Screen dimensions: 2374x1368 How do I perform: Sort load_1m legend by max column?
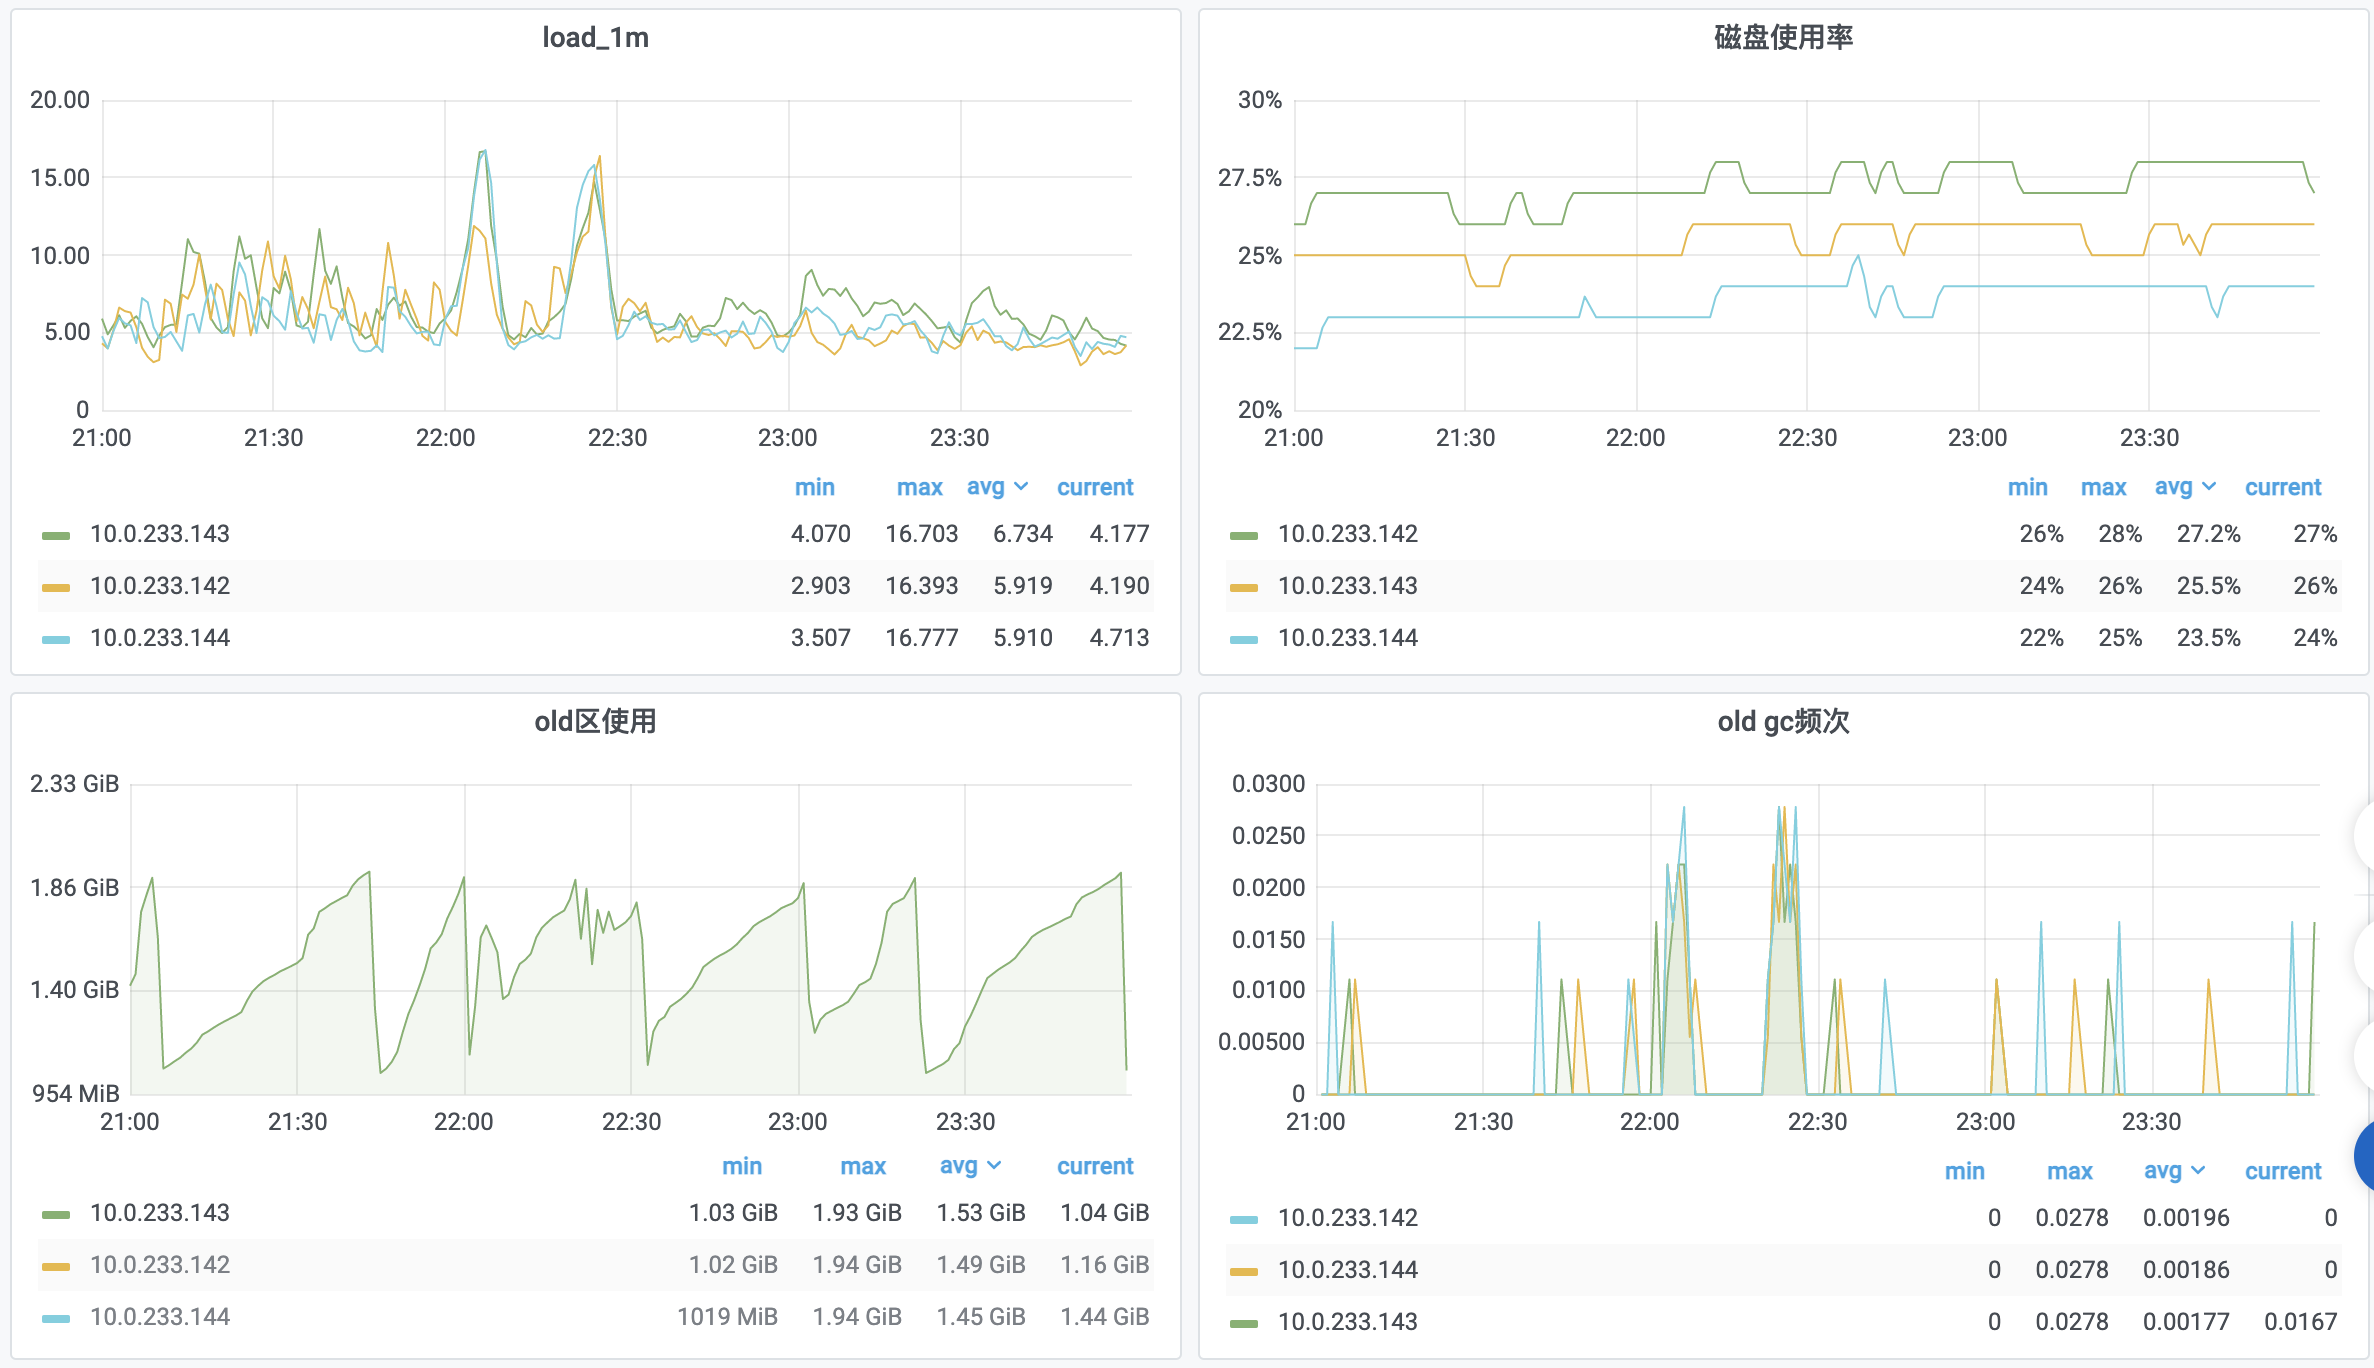[919, 487]
